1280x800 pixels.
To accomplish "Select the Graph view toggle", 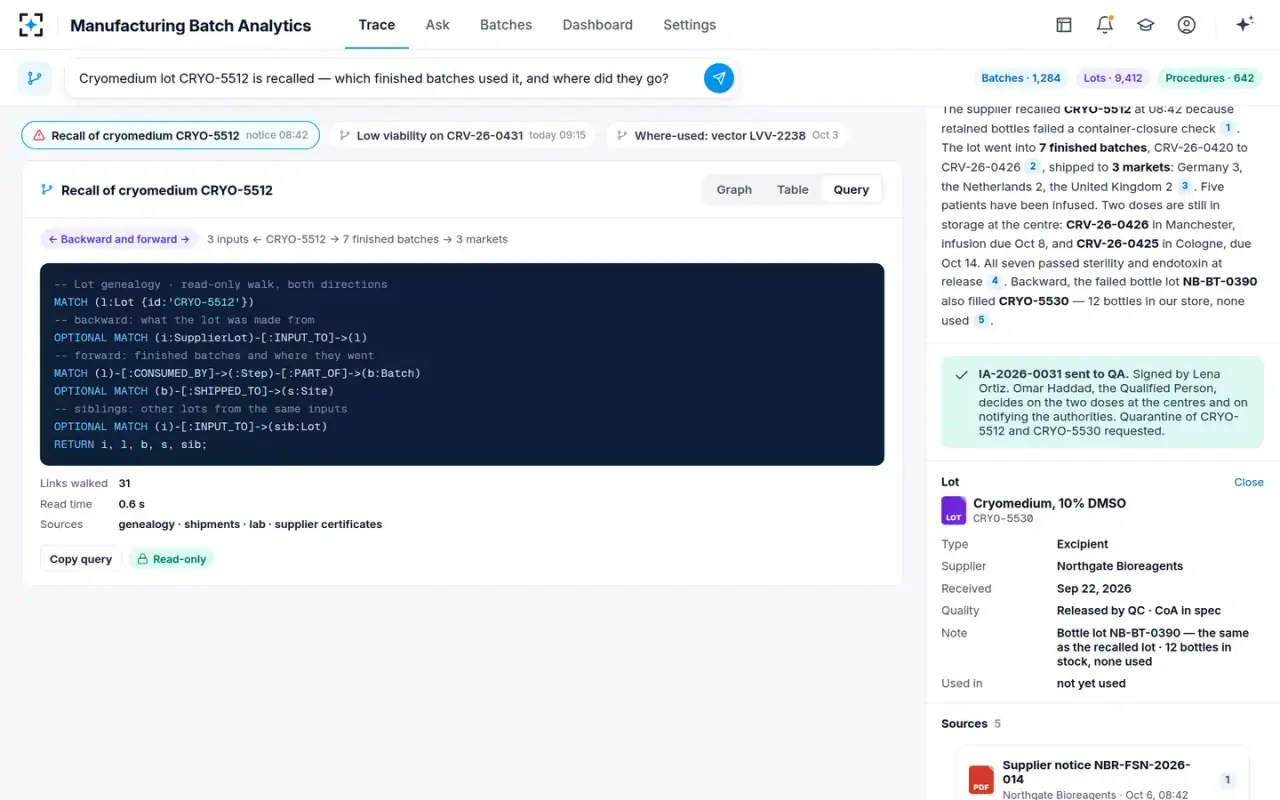I will 734,190.
